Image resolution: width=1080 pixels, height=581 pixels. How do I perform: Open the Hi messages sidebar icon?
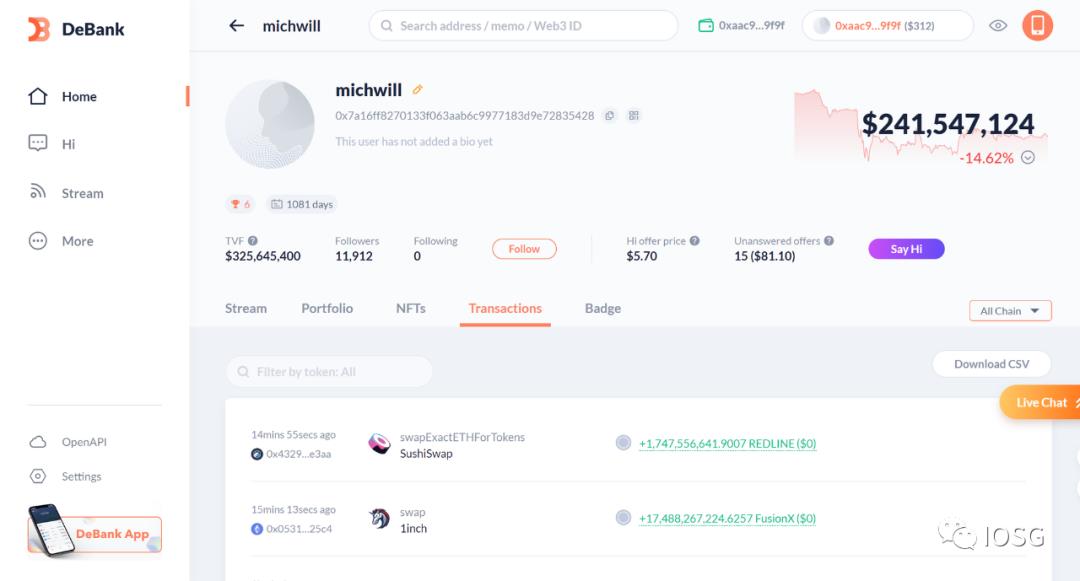coord(38,143)
